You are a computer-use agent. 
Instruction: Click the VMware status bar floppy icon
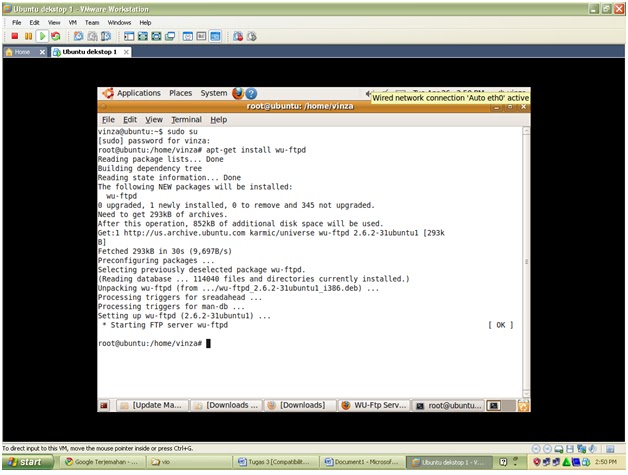point(570,449)
